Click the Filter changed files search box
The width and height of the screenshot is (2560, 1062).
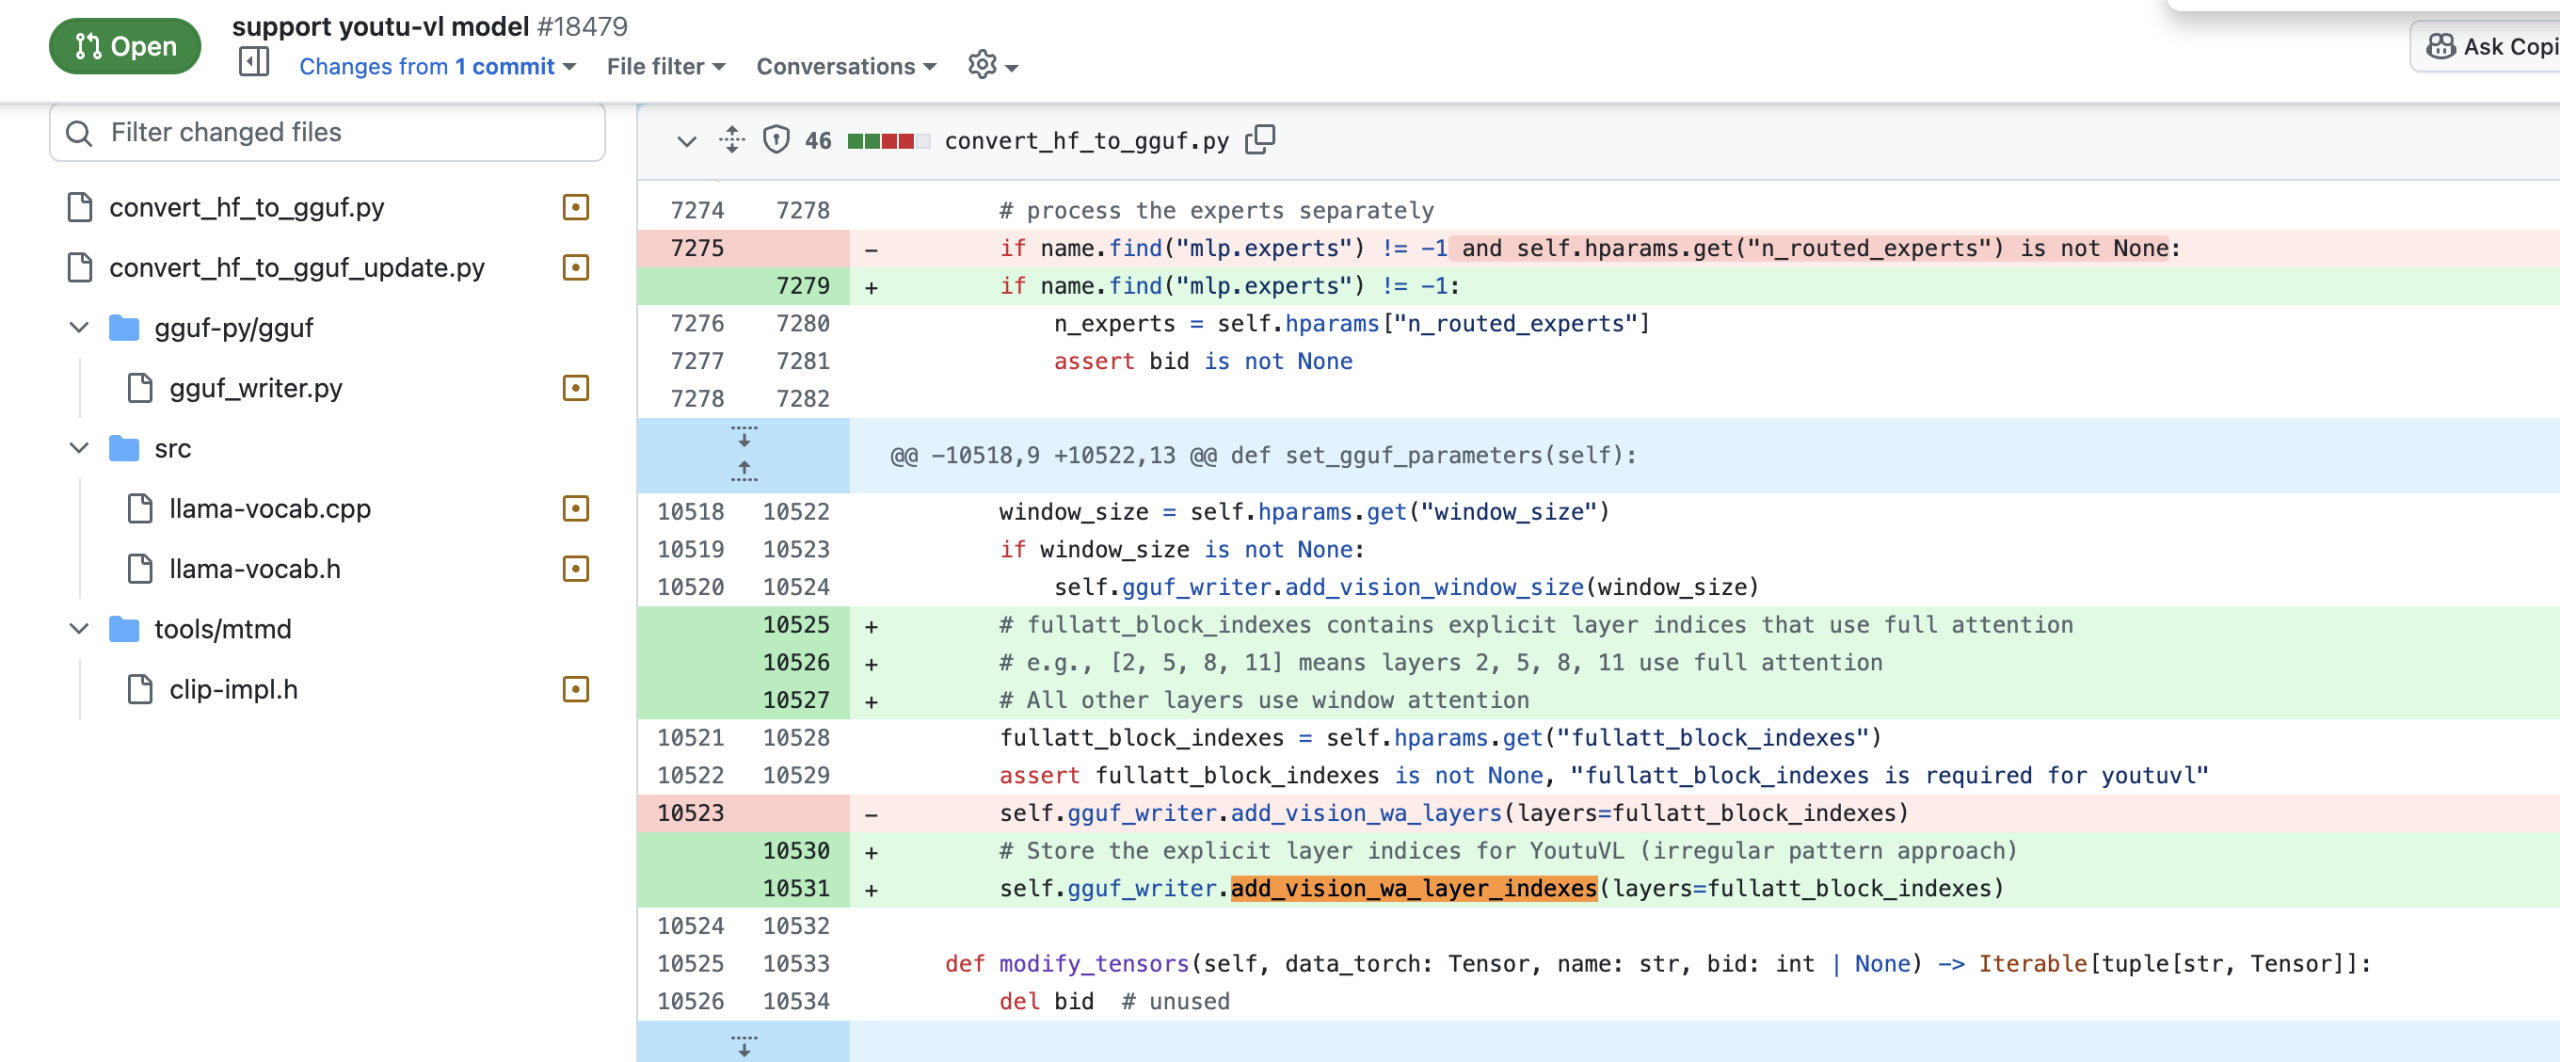click(327, 132)
